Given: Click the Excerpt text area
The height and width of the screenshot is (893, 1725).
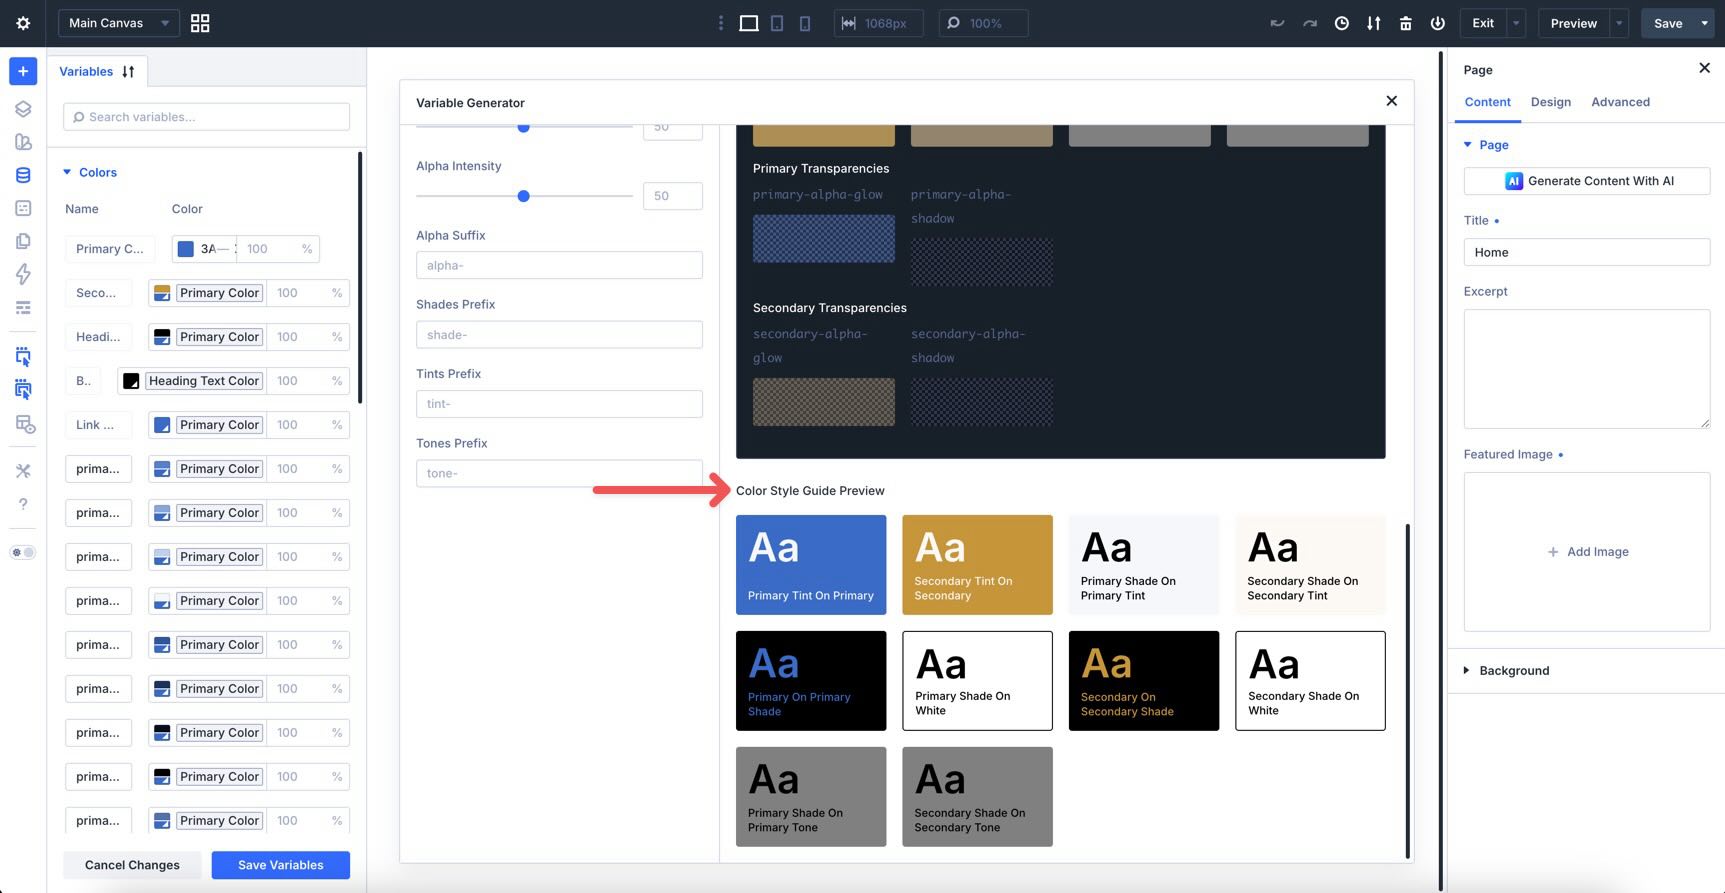Looking at the screenshot, I should pyautogui.click(x=1587, y=369).
